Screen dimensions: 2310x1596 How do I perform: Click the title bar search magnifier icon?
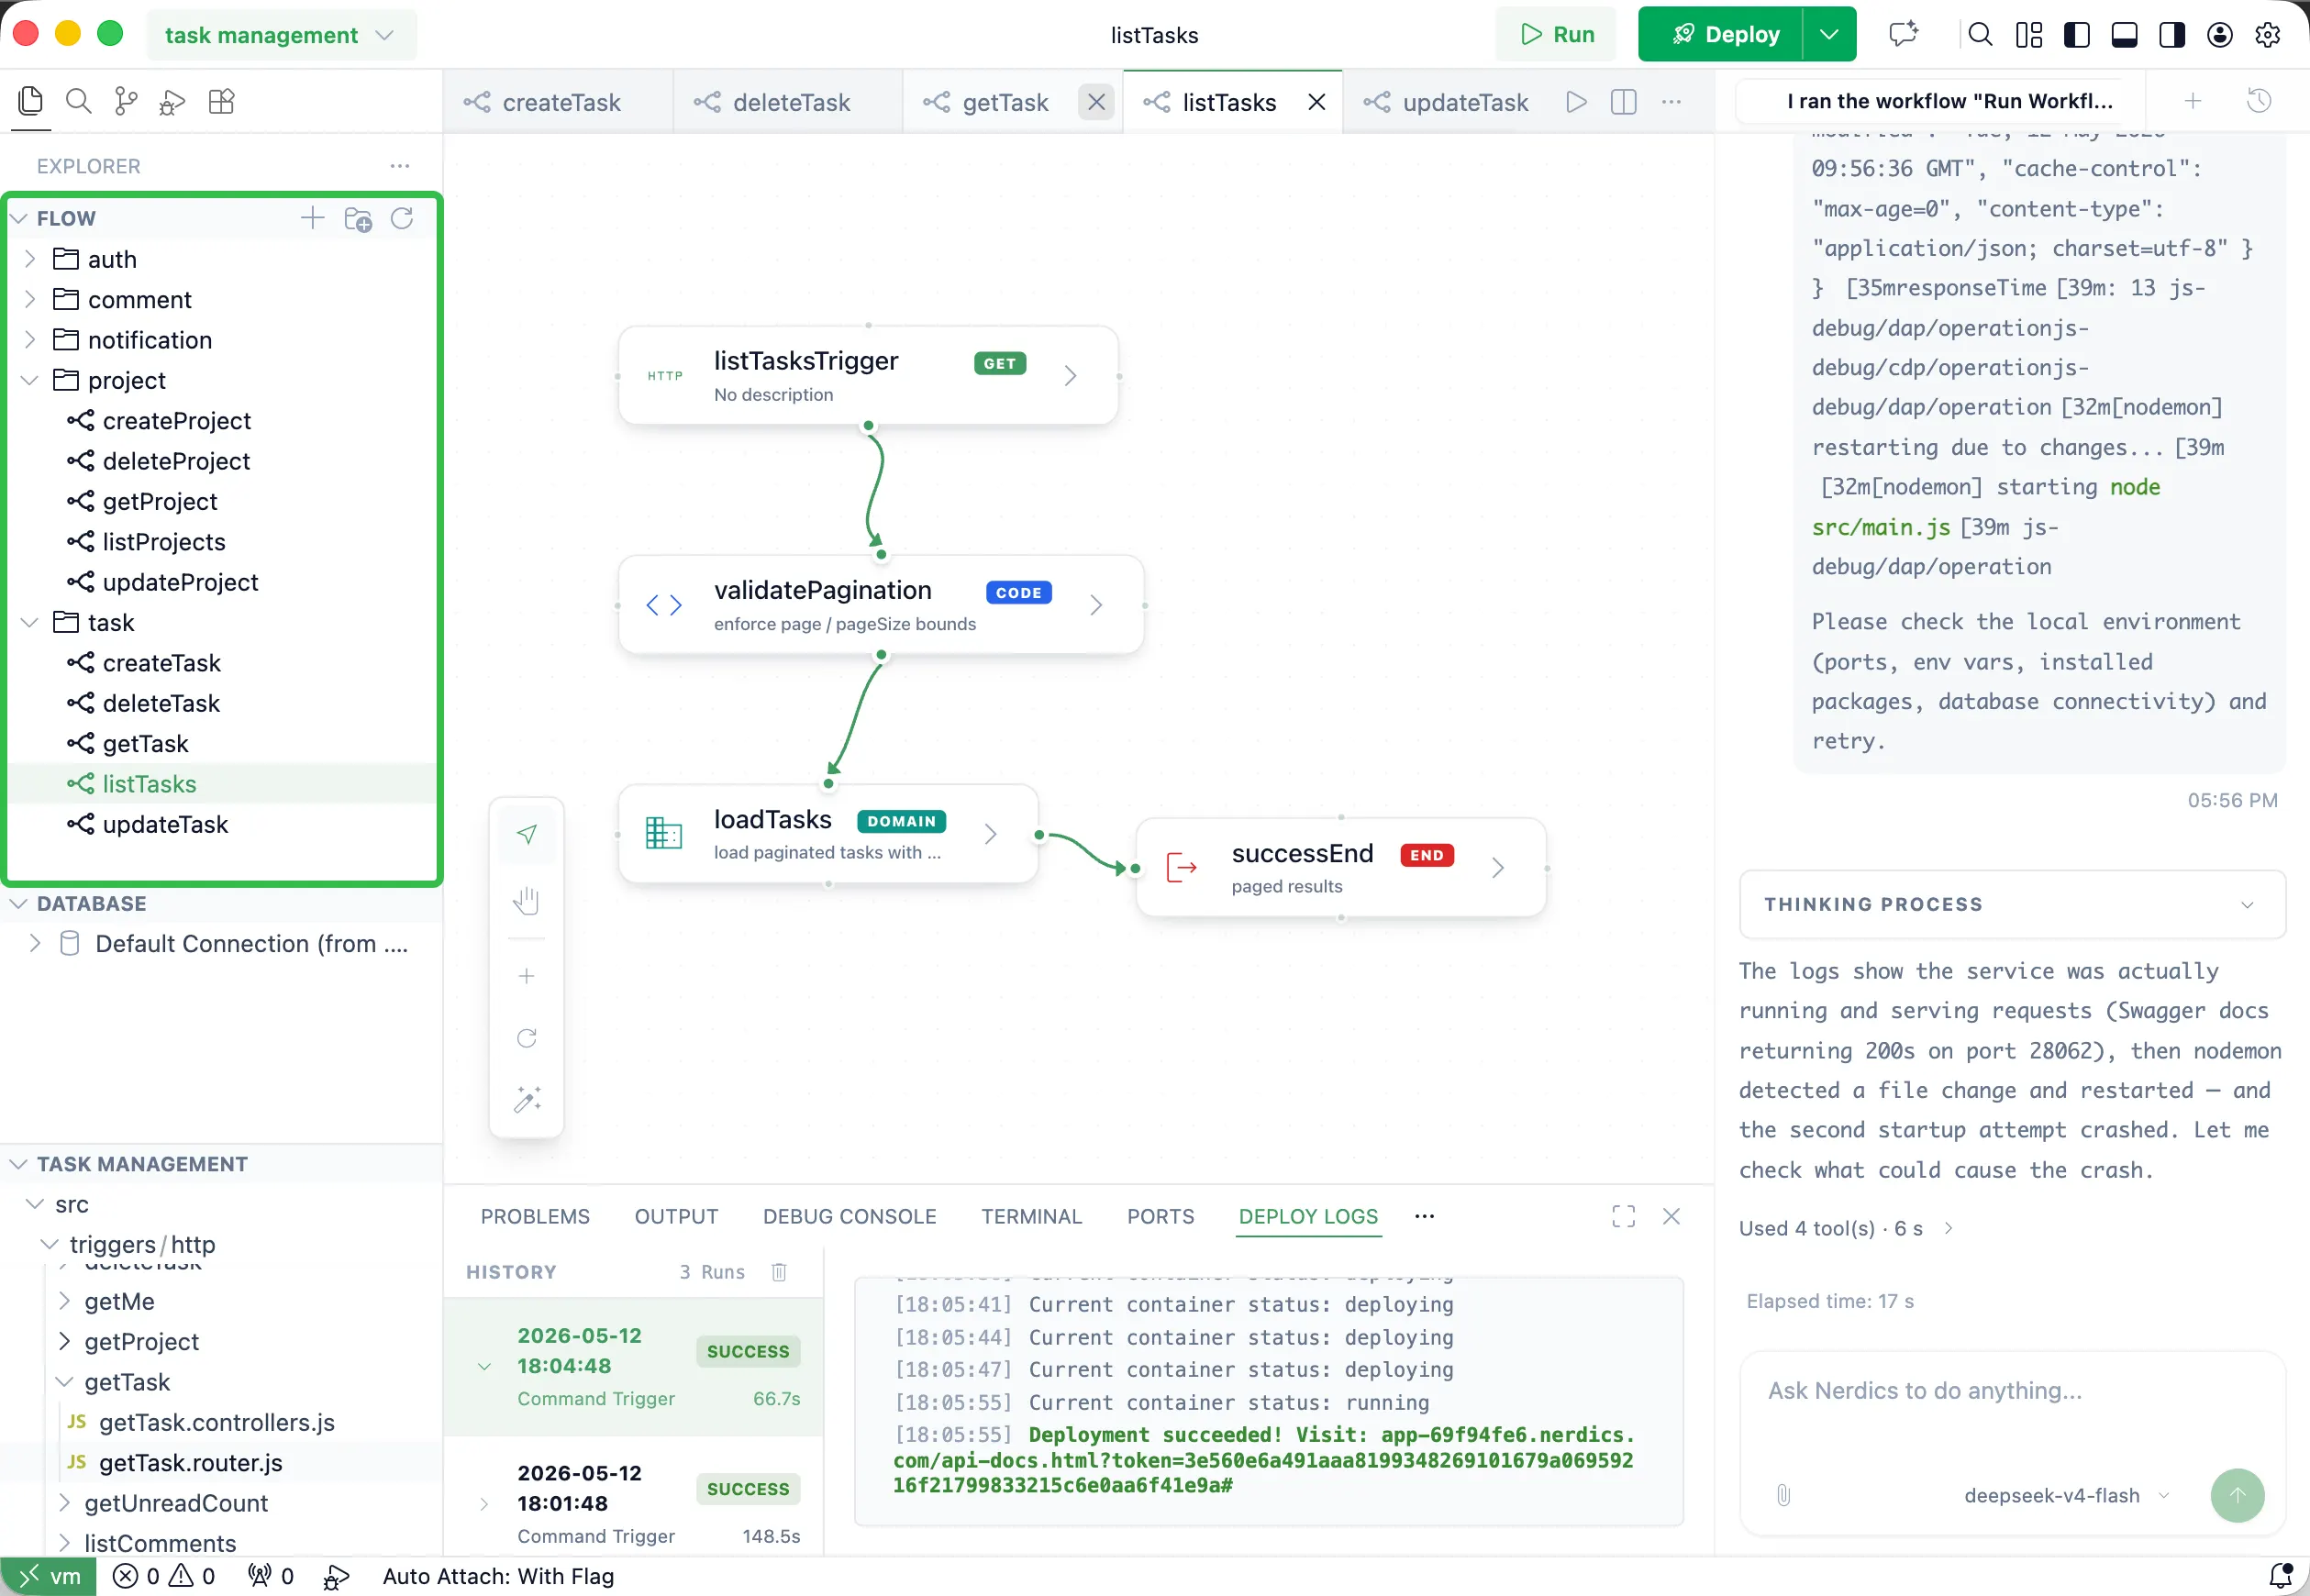click(x=1980, y=34)
